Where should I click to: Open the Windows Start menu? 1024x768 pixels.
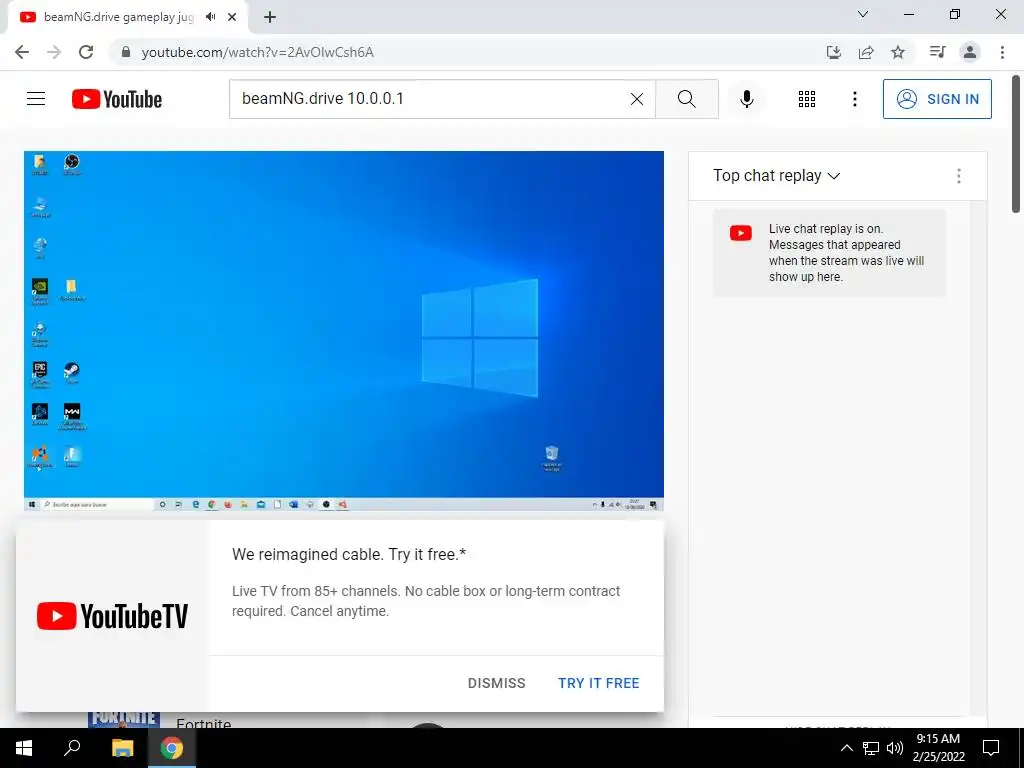(x=24, y=748)
